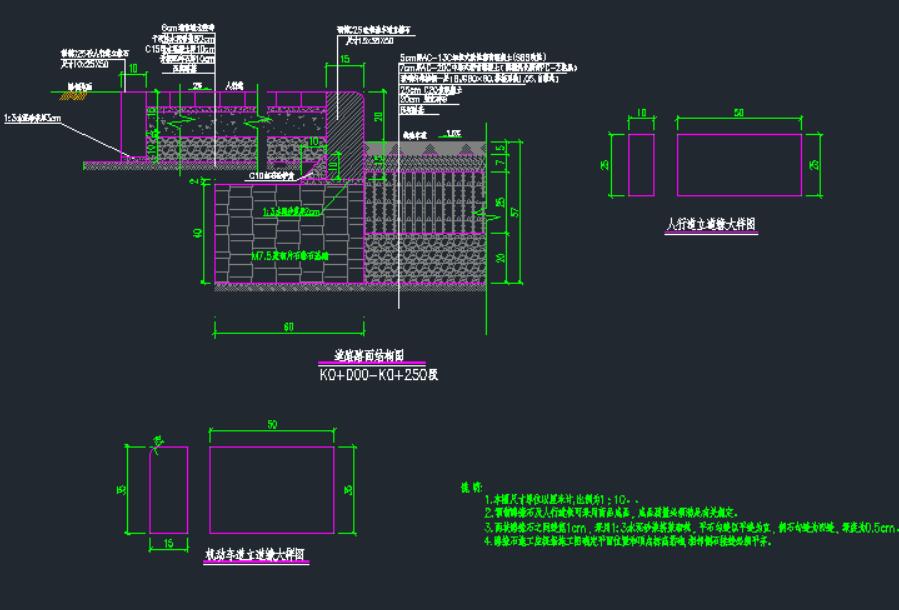Click the 57 overall height dimension on the right
The width and height of the screenshot is (899, 610).
point(514,212)
